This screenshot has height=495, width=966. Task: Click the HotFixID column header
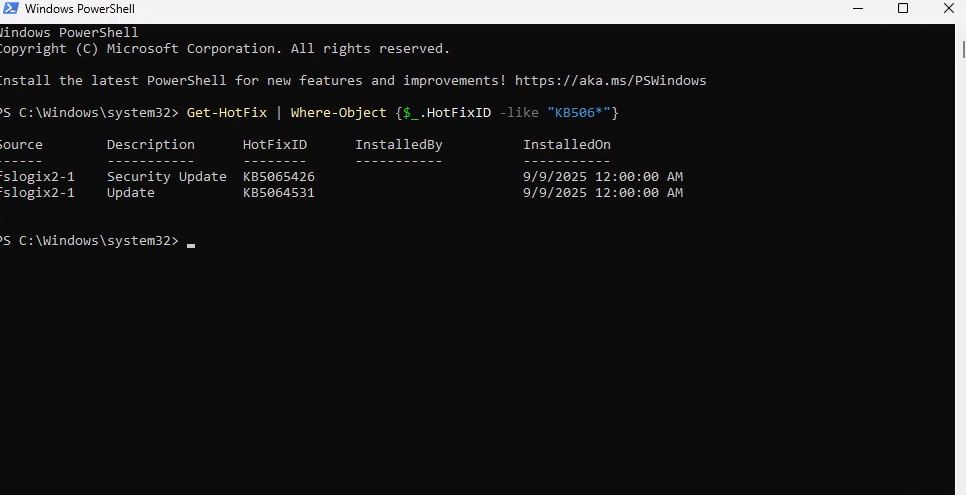(x=274, y=144)
